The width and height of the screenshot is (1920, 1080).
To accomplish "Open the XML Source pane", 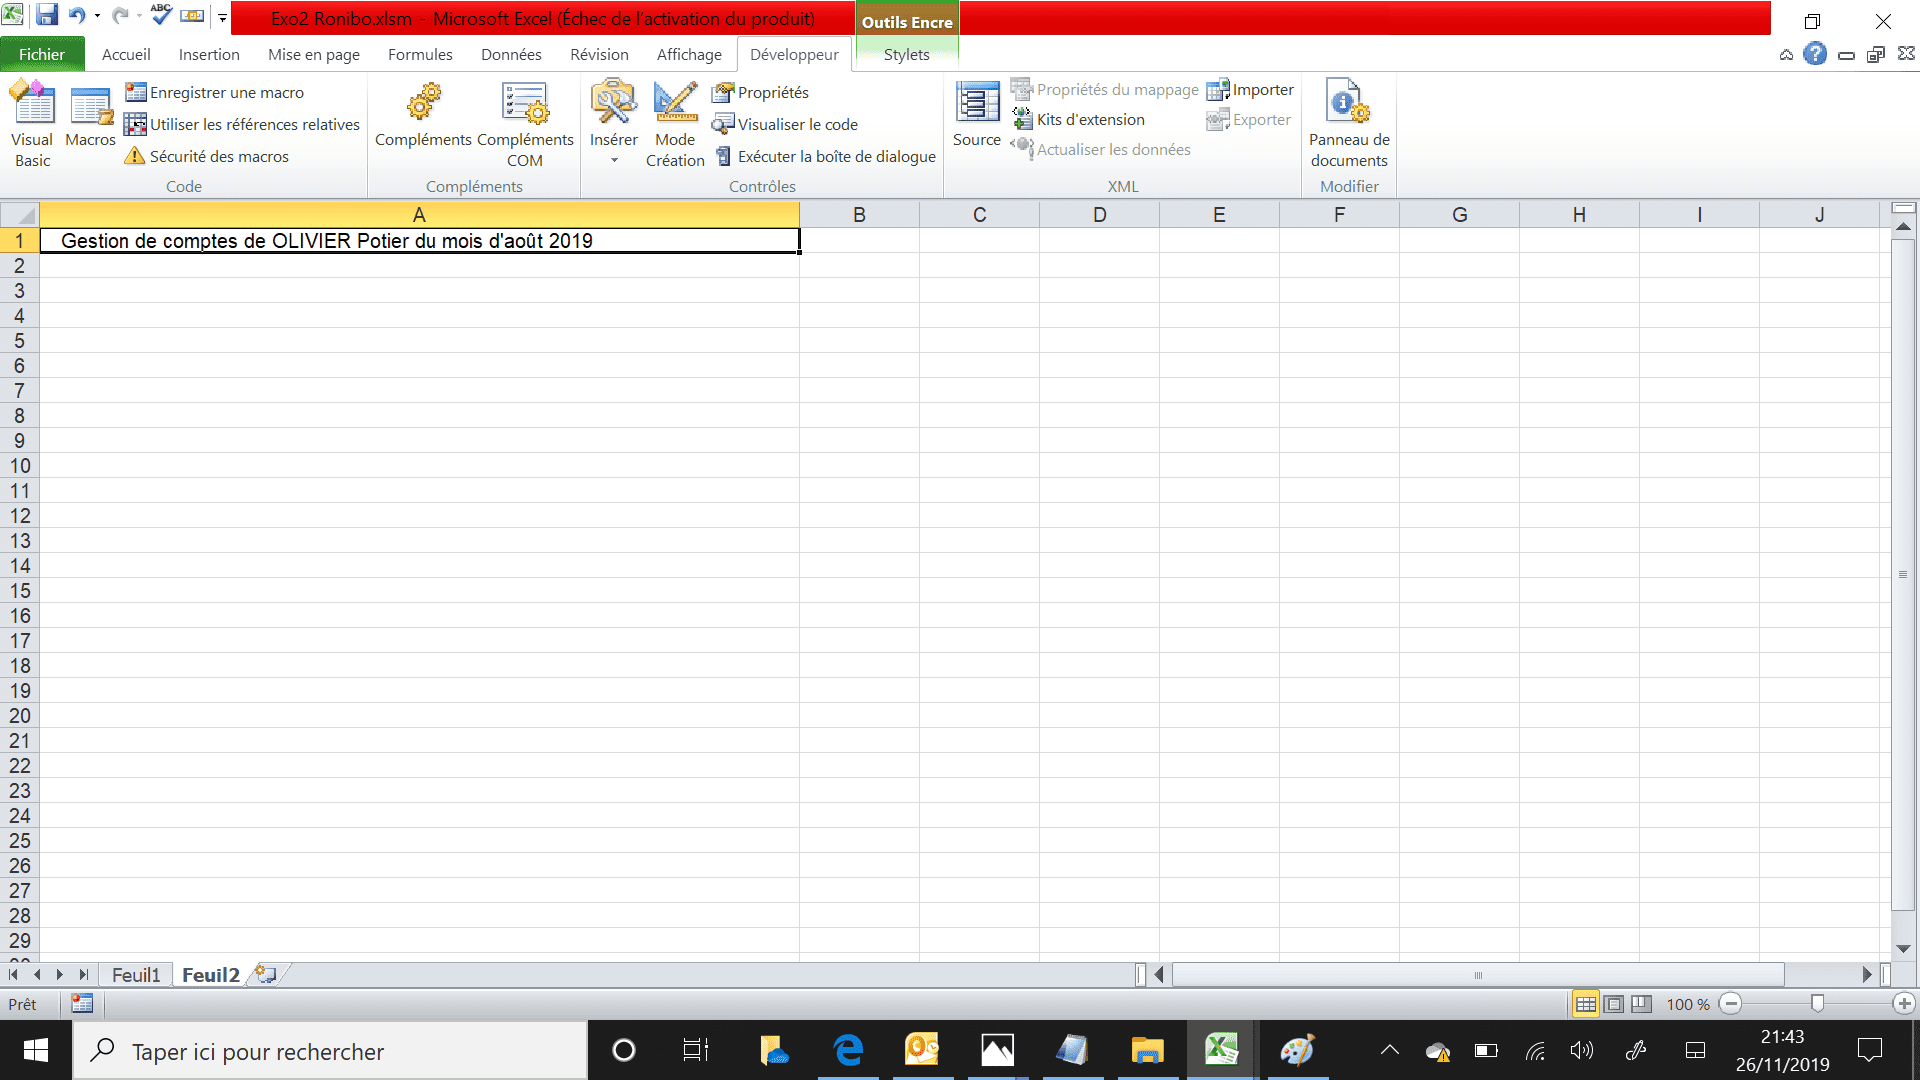I will tap(977, 115).
